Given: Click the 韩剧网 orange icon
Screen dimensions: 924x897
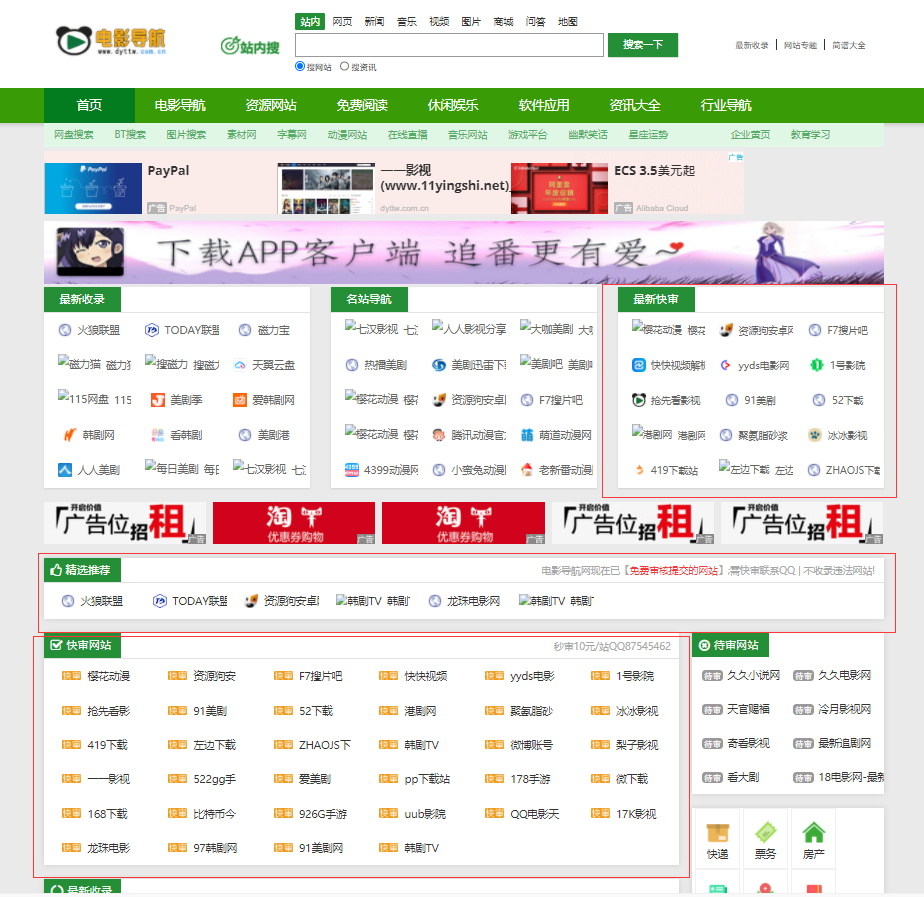Looking at the screenshot, I should 70,435.
